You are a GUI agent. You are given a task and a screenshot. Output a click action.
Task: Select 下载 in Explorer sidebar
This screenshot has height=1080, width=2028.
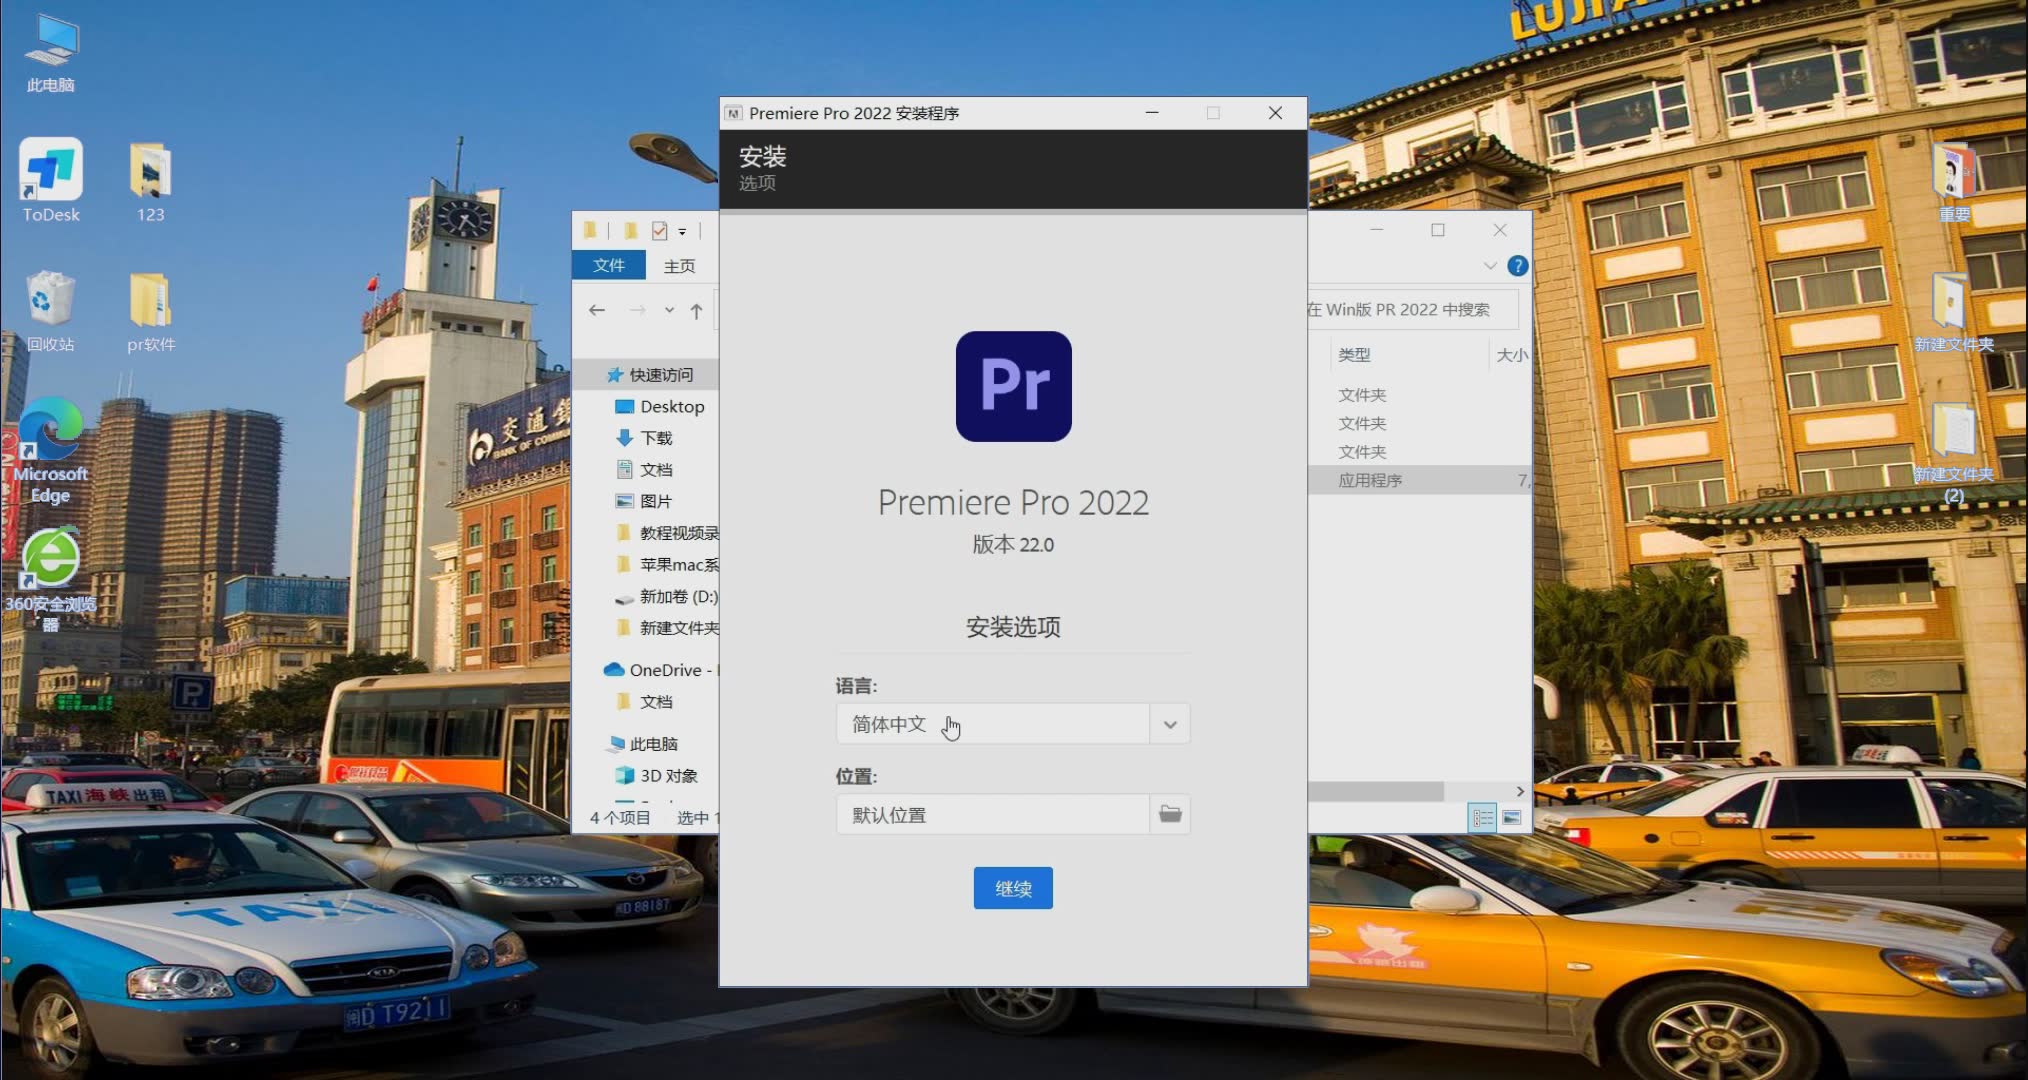pos(645,438)
